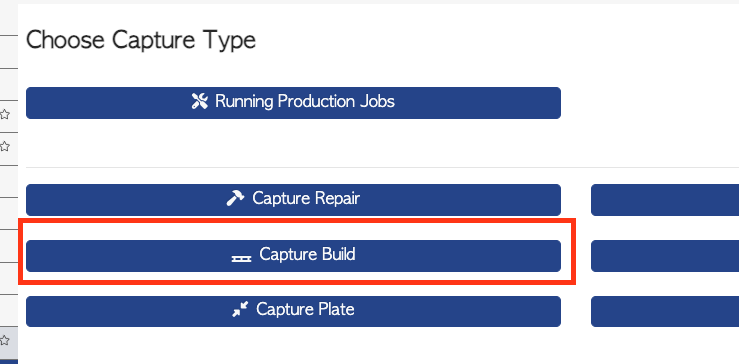
Task: Click the blue button right of Capture Build
Action: (x=665, y=256)
